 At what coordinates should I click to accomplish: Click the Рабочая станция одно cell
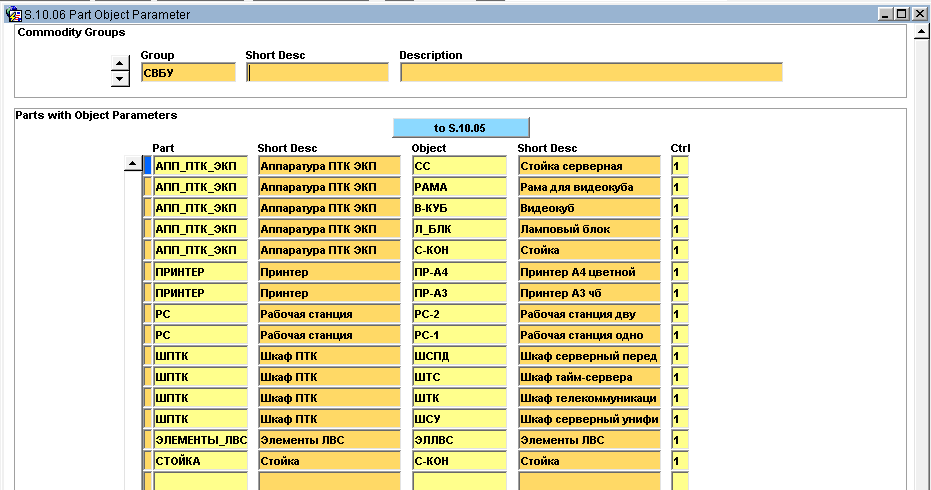(x=590, y=335)
